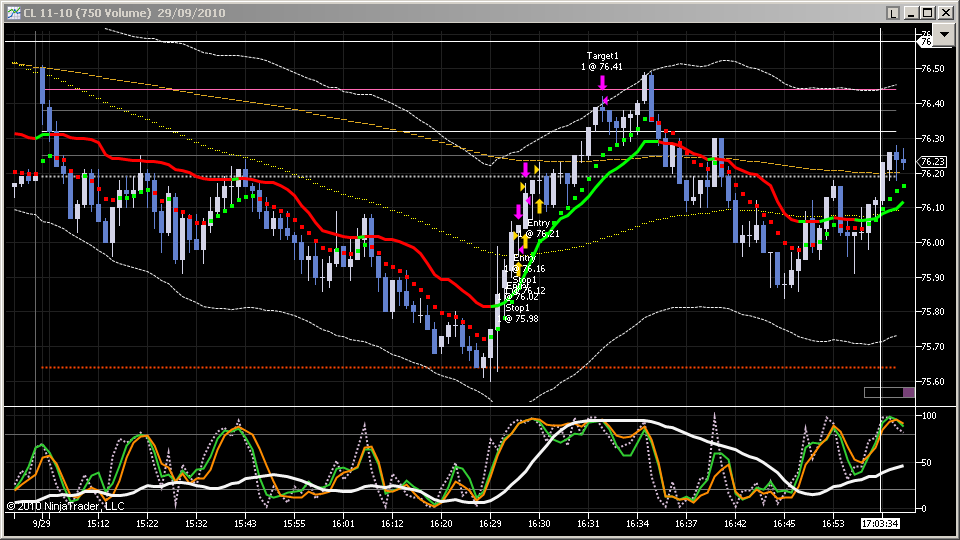Click the 15:55 time axis label
This screenshot has width=960, height=540.
coord(294,523)
